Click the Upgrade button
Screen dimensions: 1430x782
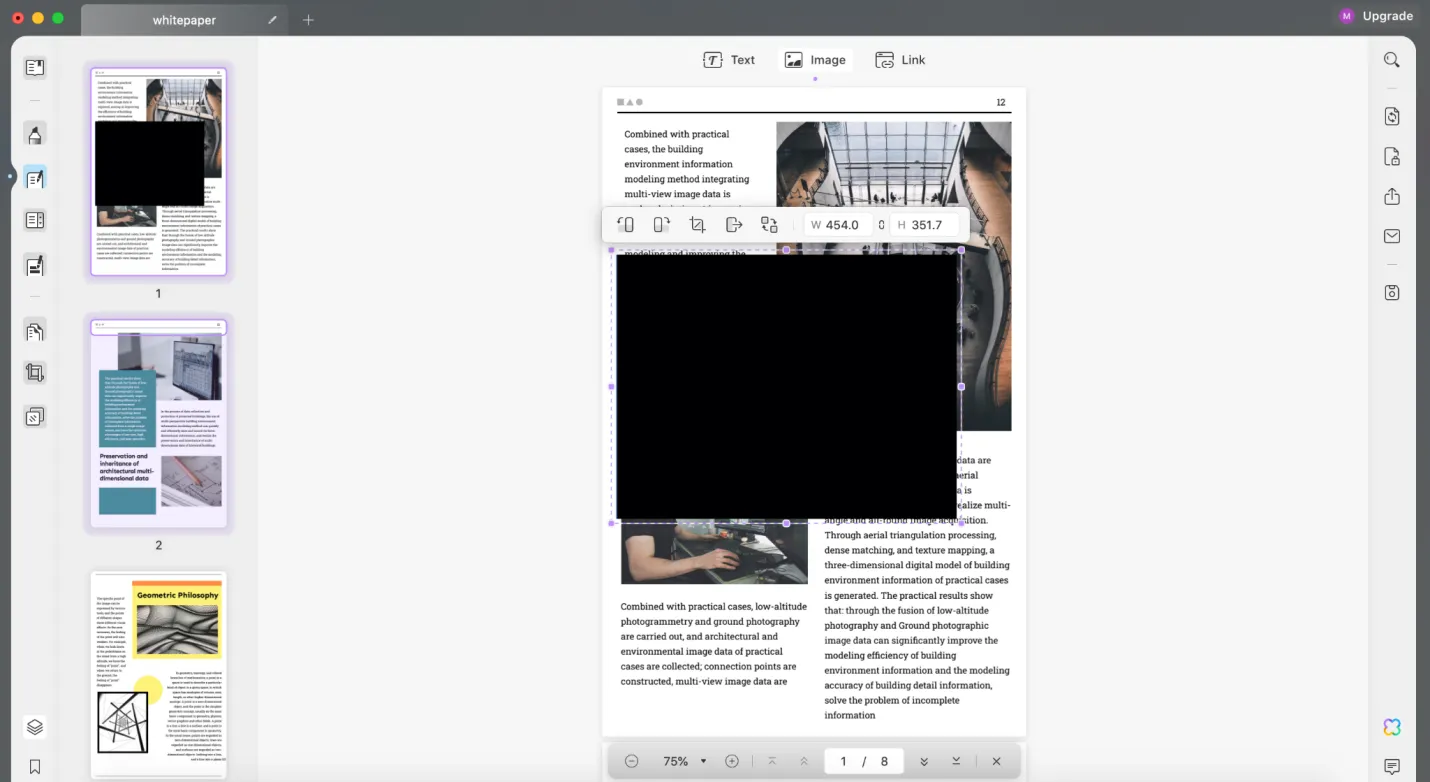coord(1388,15)
